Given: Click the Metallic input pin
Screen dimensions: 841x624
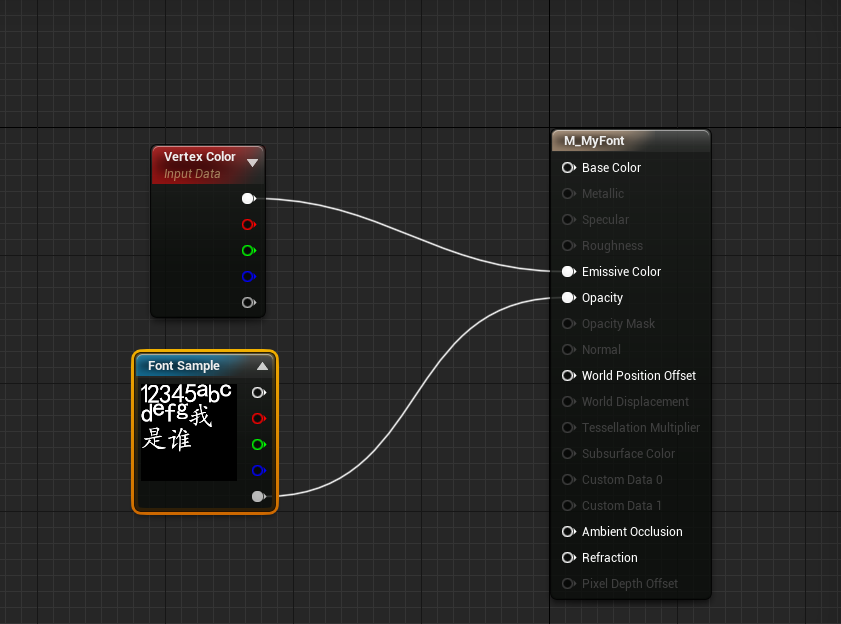Looking at the screenshot, I should [569, 194].
